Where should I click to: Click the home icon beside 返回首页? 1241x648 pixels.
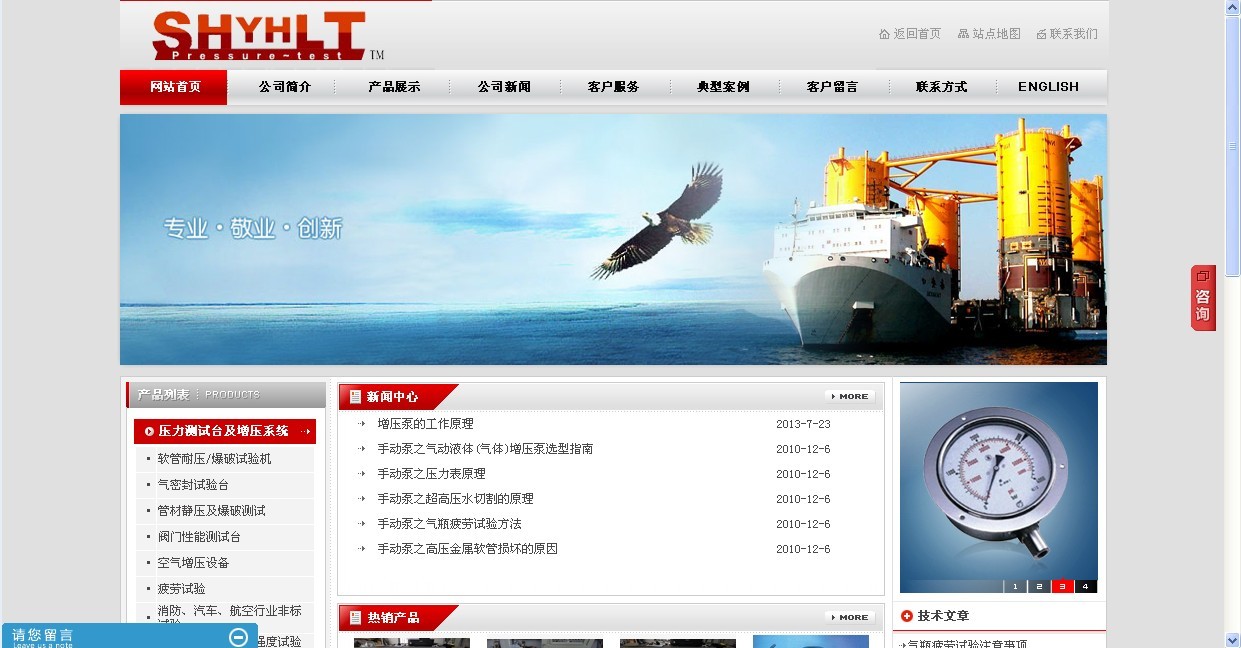pos(884,34)
